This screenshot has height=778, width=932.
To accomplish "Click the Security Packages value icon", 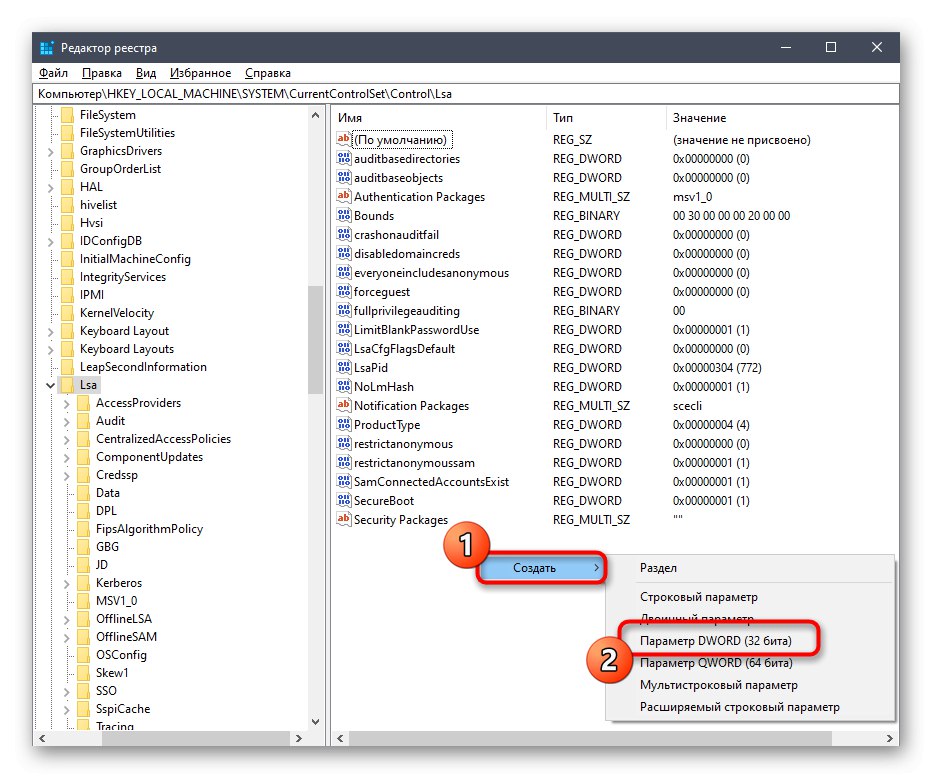I will pyautogui.click(x=344, y=519).
